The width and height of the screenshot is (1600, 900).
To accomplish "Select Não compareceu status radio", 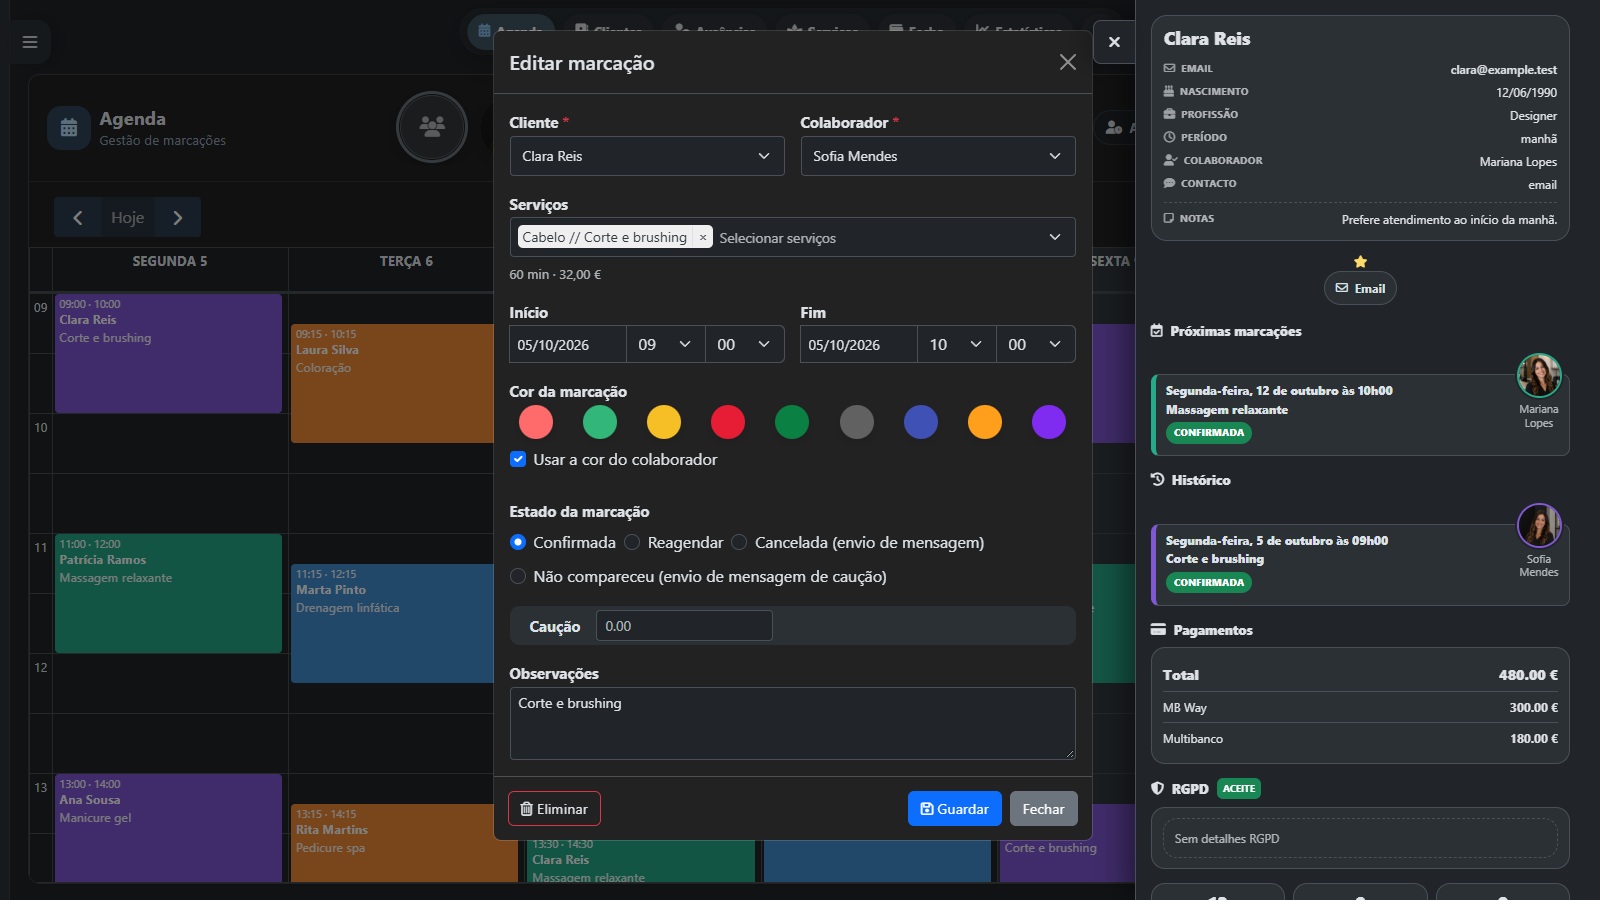I will point(518,576).
